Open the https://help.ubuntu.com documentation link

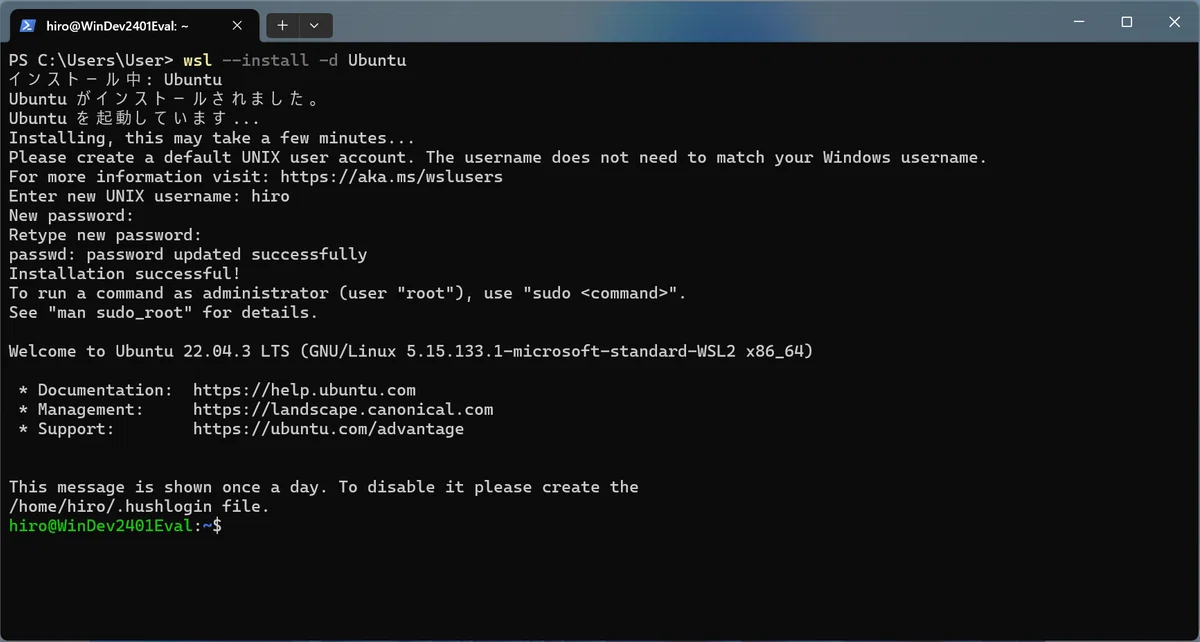(x=304, y=390)
